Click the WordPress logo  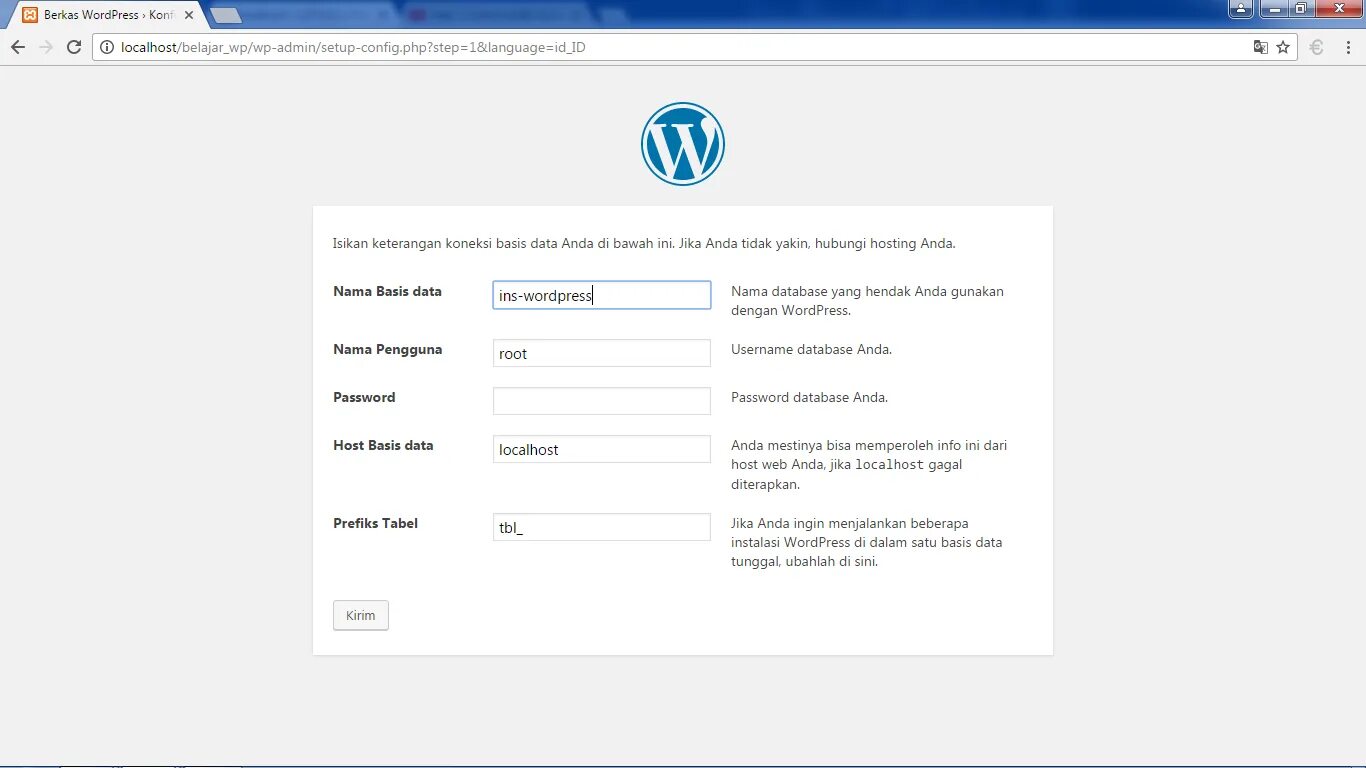683,144
